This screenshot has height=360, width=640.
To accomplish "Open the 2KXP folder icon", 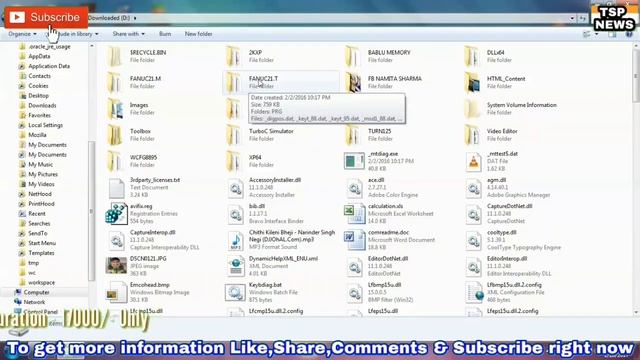I will coord(234,56).
